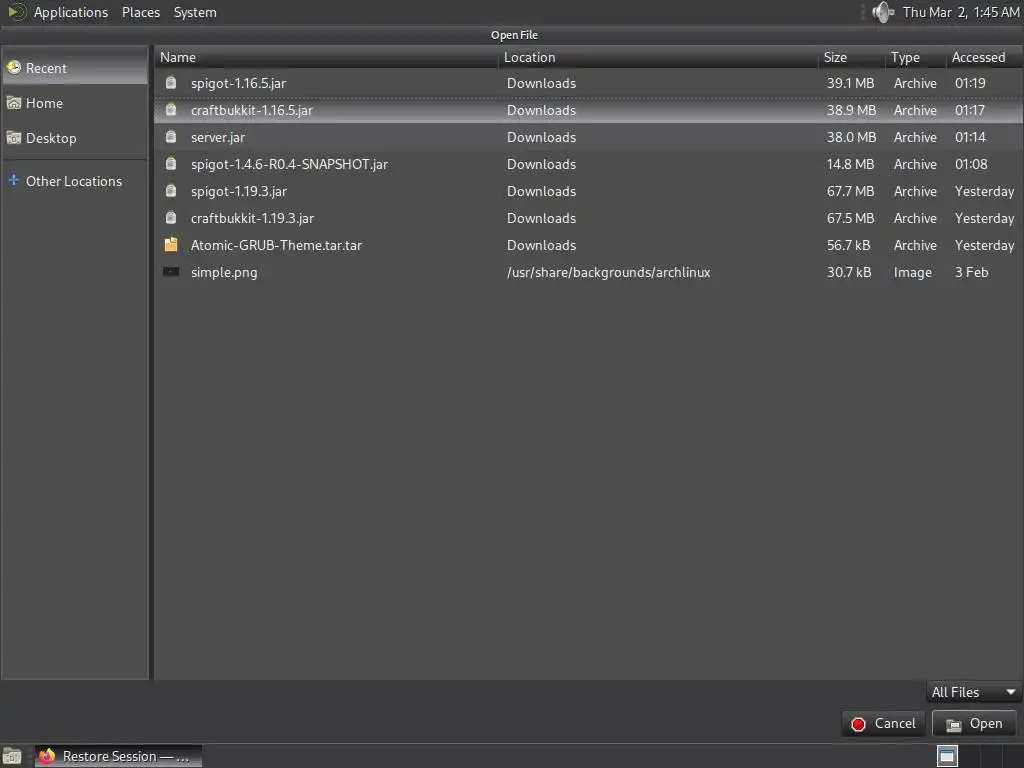Click the Downloads location of server.jar
Screen dimensions: 1024x768
(x=541, y=137)
